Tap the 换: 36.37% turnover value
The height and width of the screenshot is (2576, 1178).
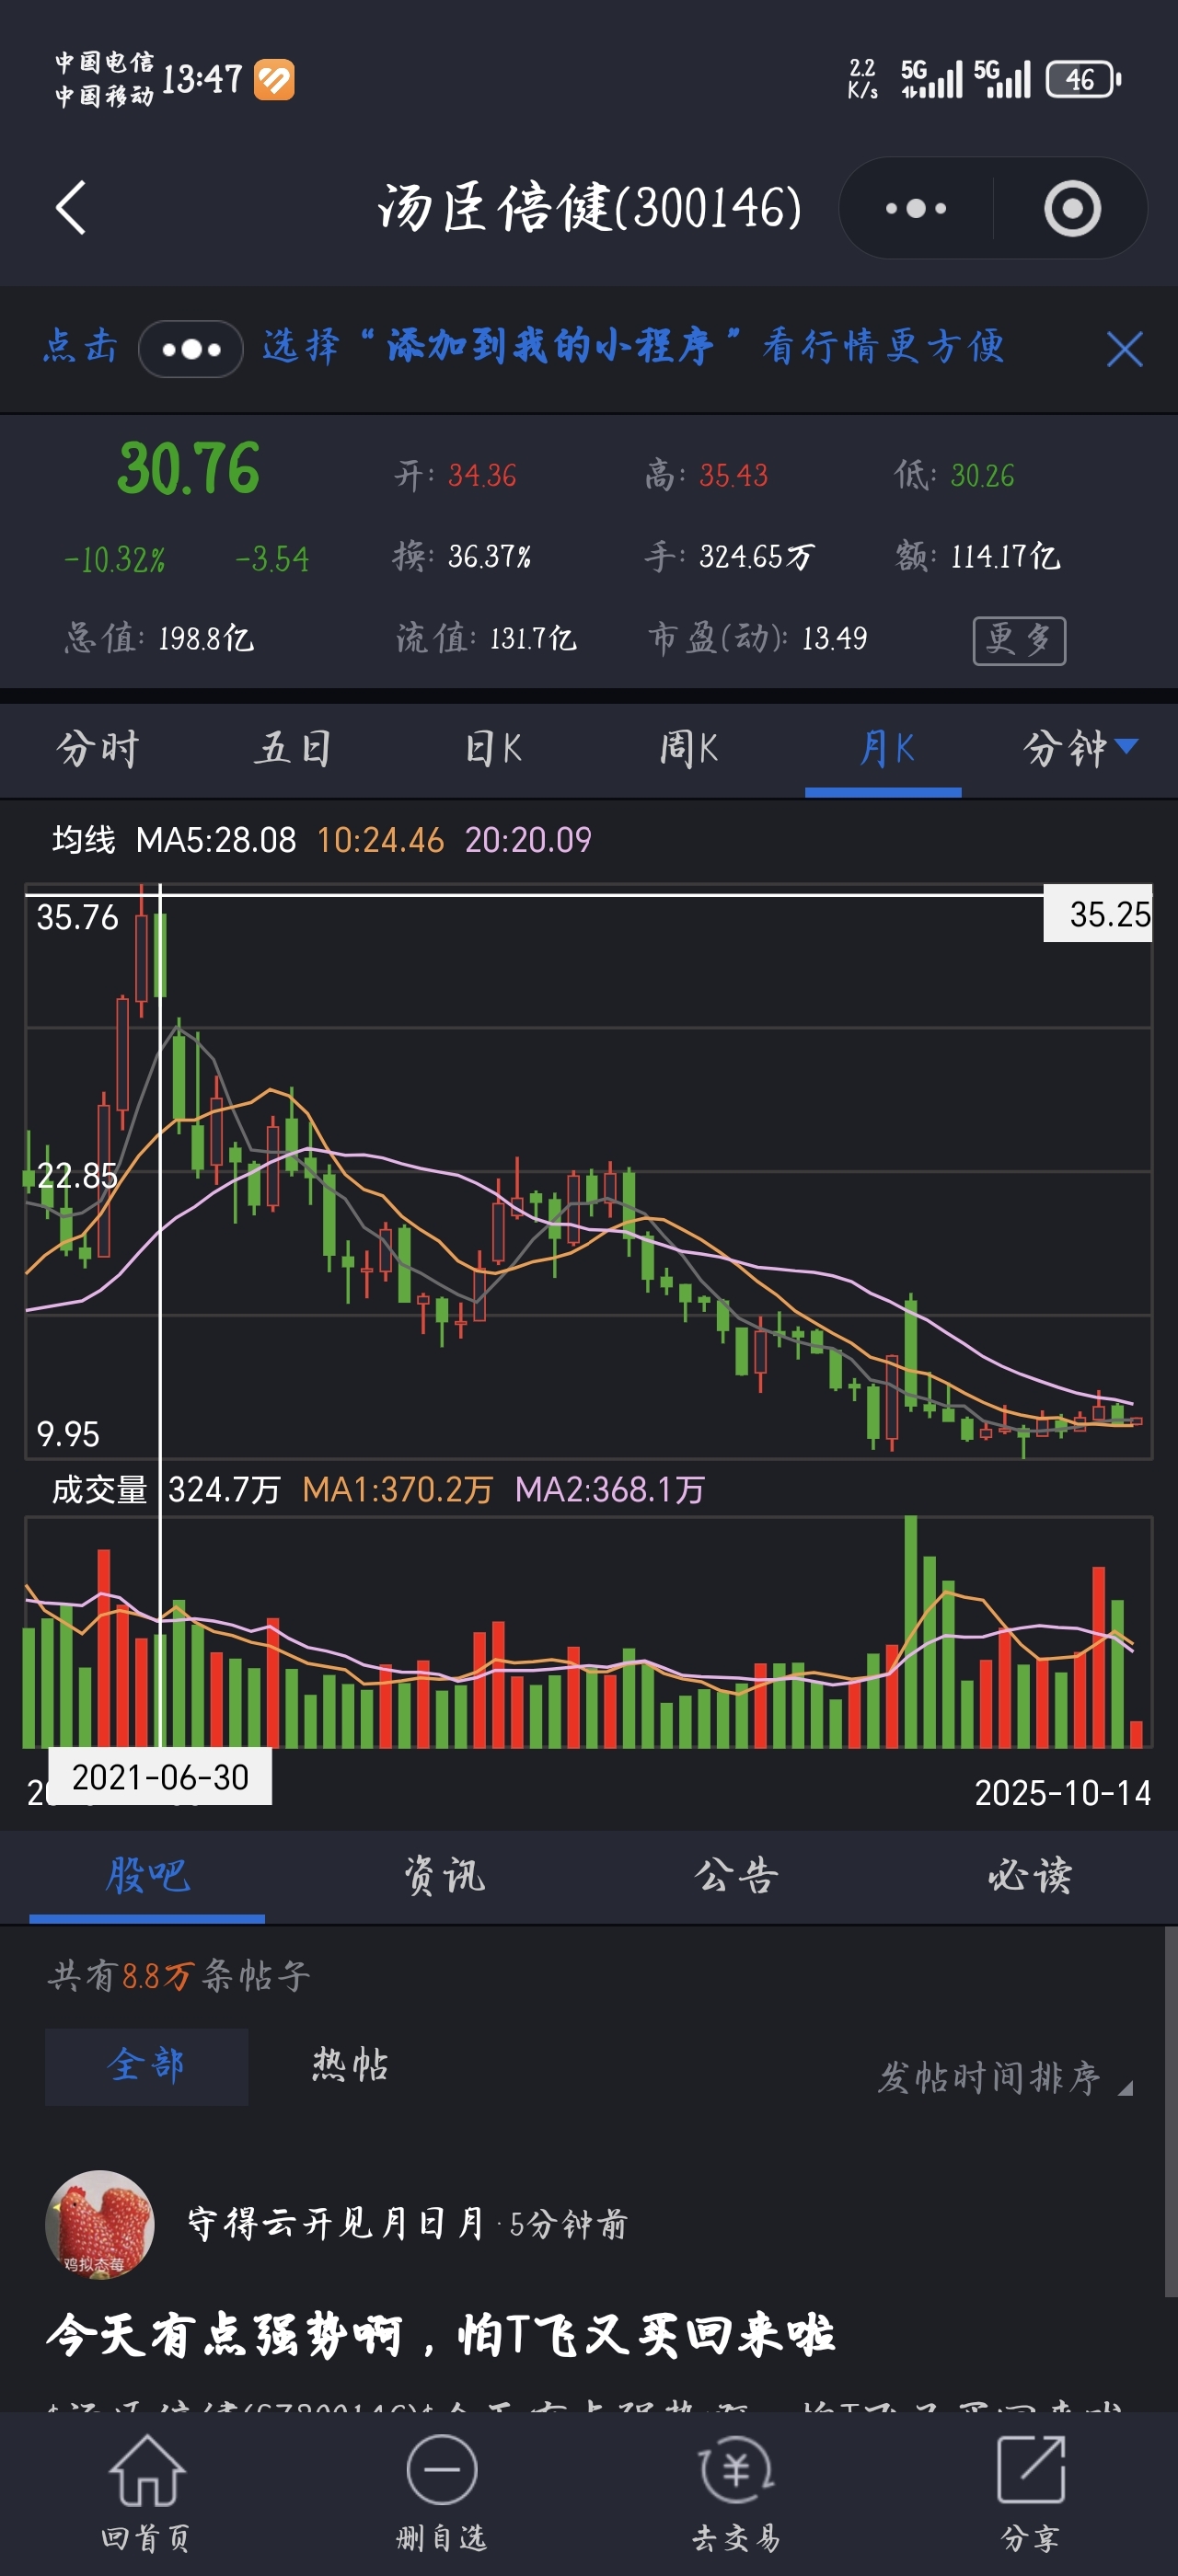coord(462,555)
